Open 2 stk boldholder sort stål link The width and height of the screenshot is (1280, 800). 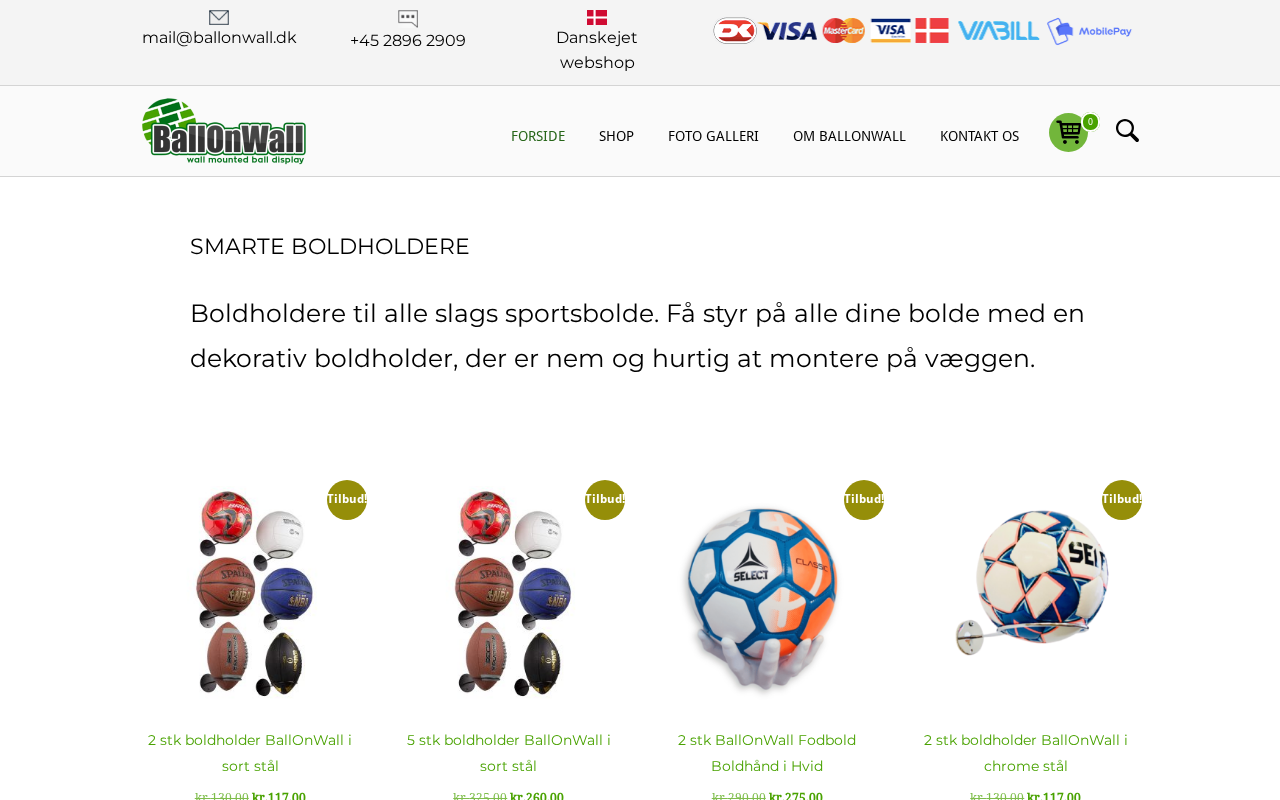[250, 753]
